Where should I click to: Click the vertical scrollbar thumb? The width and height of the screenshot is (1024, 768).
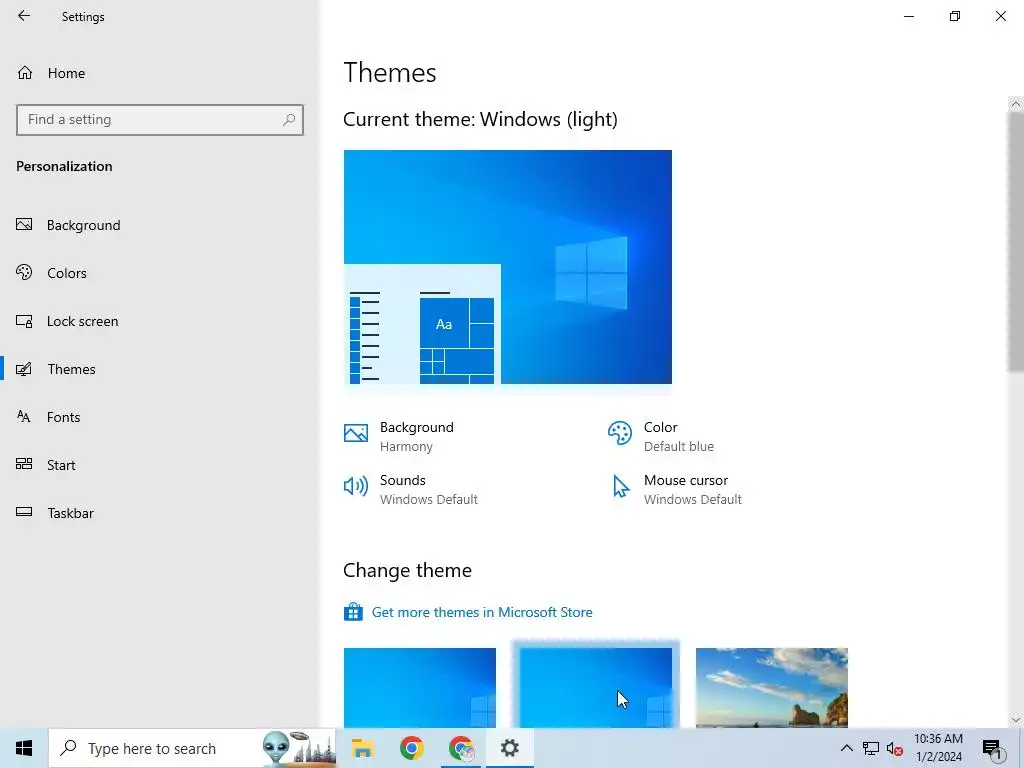coord(1016,241)
